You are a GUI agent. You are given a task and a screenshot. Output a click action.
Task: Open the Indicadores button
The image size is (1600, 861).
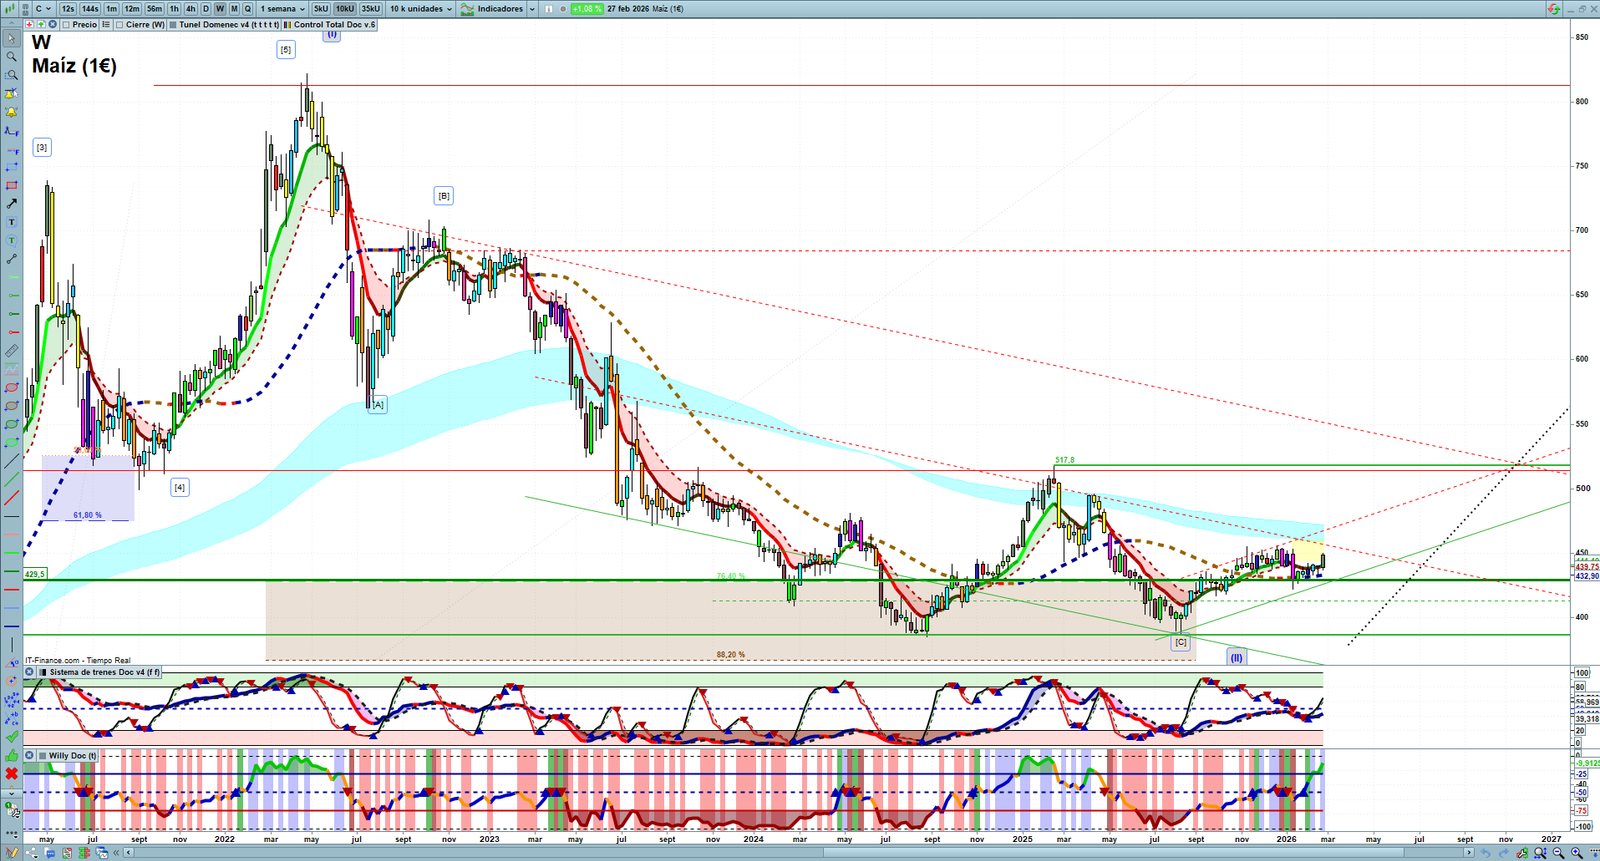click(498, 9)
